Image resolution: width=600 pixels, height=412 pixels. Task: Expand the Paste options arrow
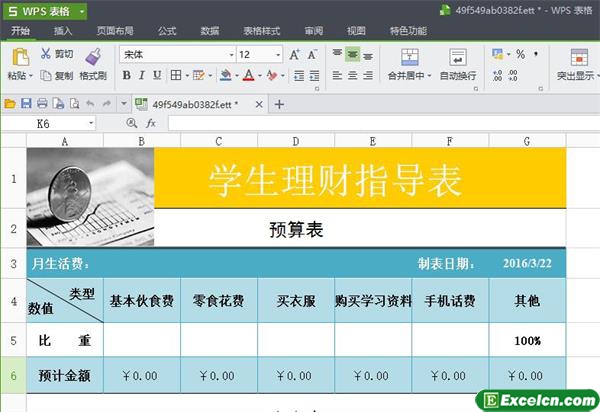click(31, 76)
